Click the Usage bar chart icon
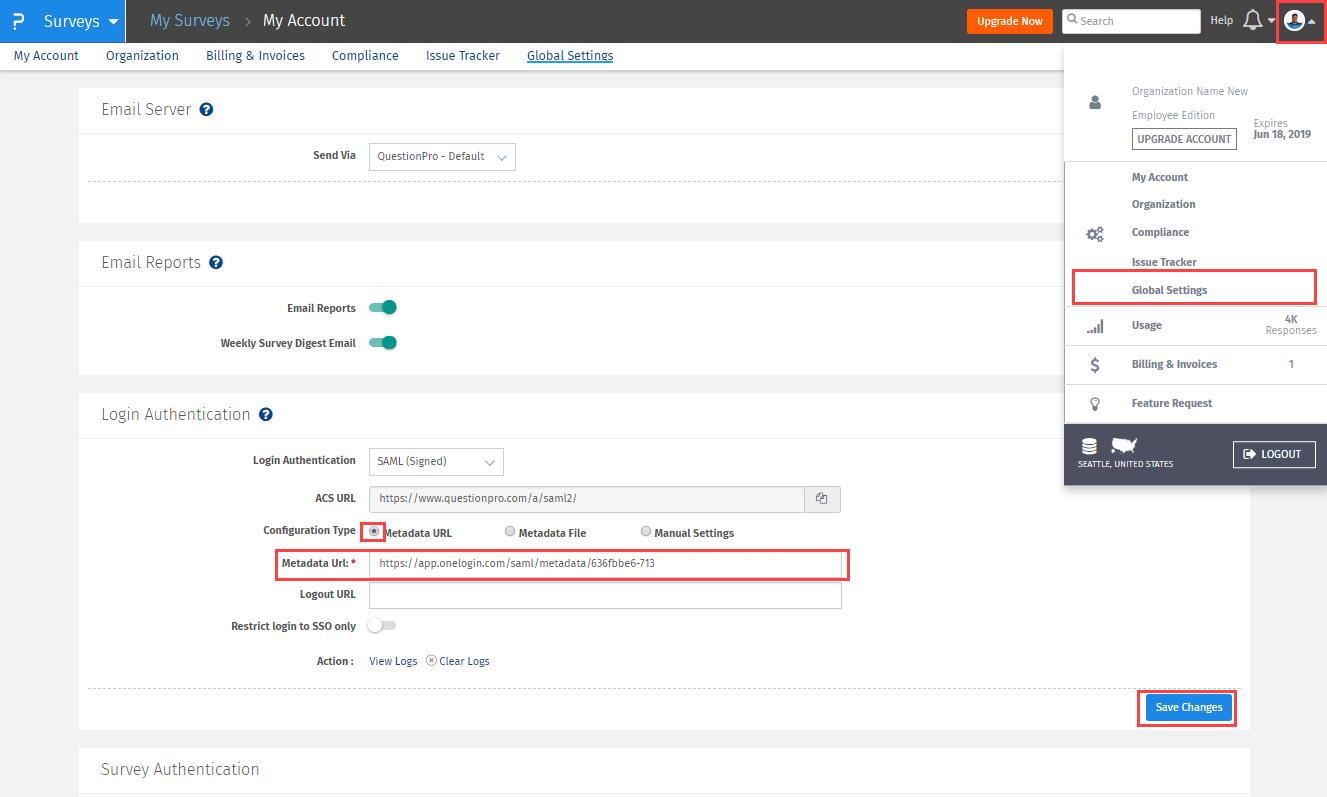 coord(1095,326)
